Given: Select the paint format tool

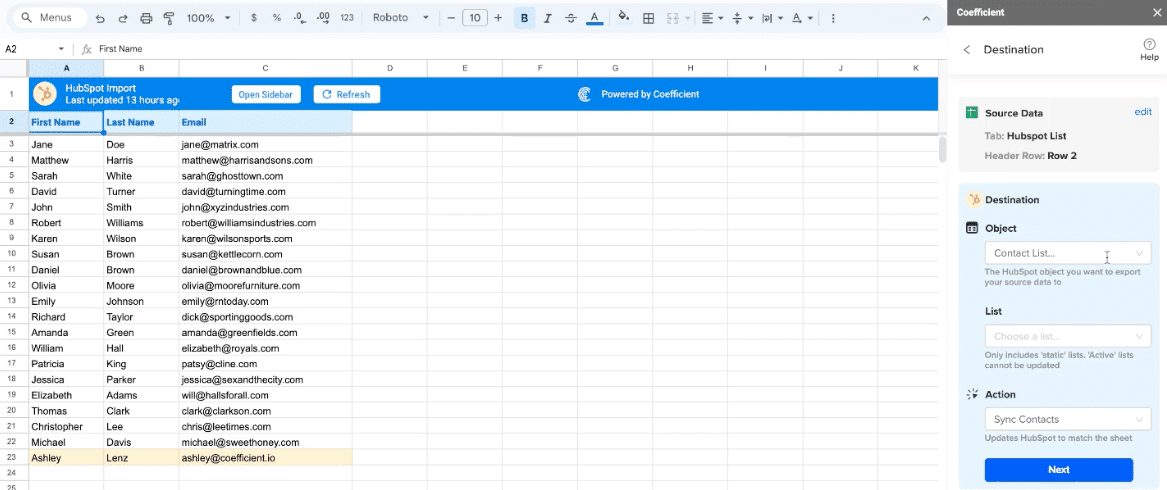Looking at the screenshot, I should click(168, 18).
